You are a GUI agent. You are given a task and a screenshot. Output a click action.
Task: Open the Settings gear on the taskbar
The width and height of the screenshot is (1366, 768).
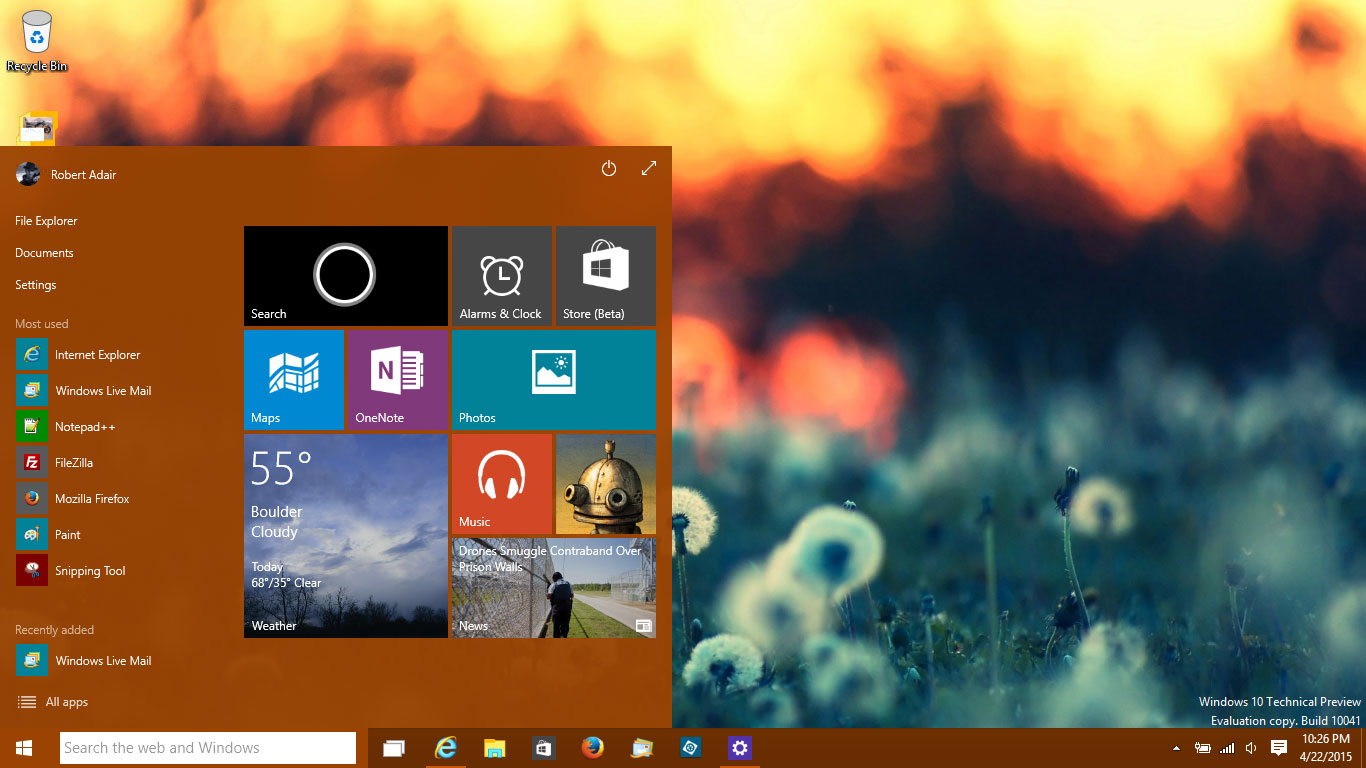tap(739, 748)
